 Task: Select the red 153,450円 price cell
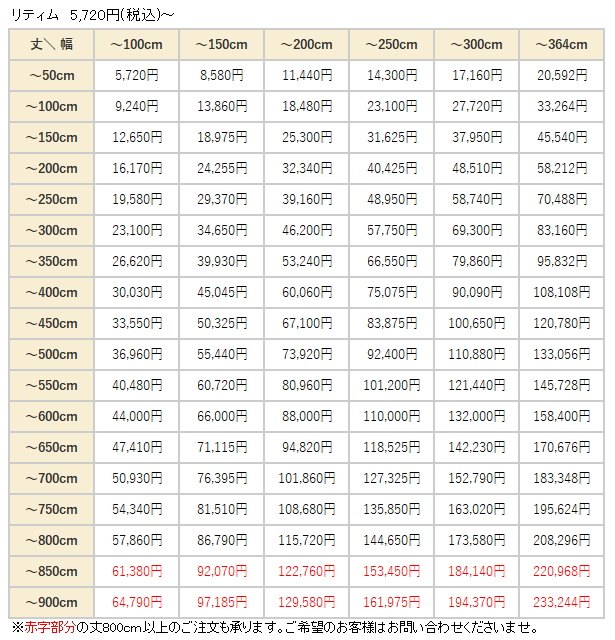point(392,572)
